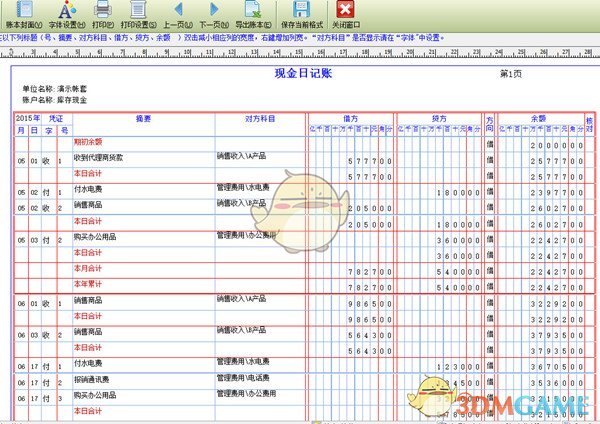The image size is (600, 424).
Task: Open 打印设置 print settings
Action: tap(138, 15)
